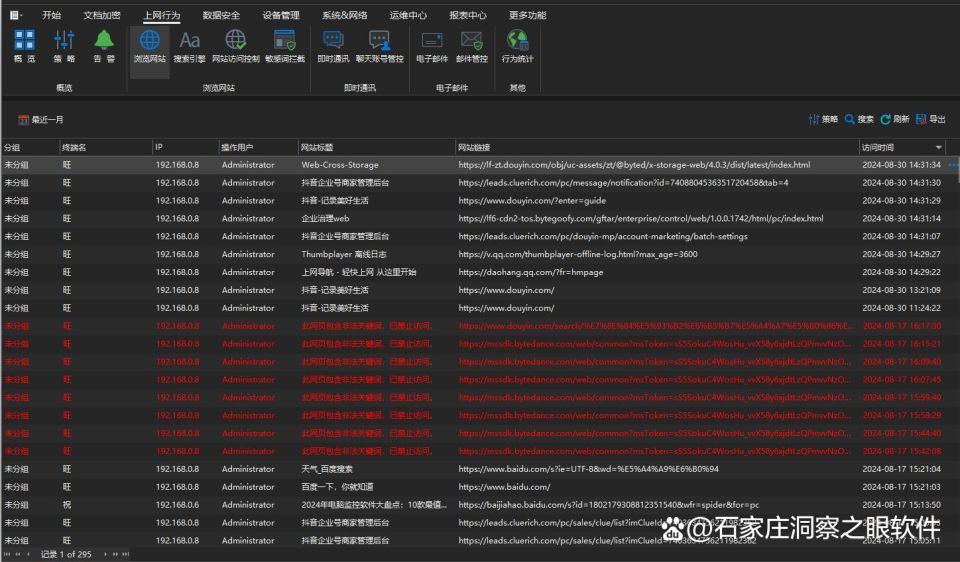960x562 pixels.
Task: Switch to the 报表中心 tab
Action: point(468,15)
